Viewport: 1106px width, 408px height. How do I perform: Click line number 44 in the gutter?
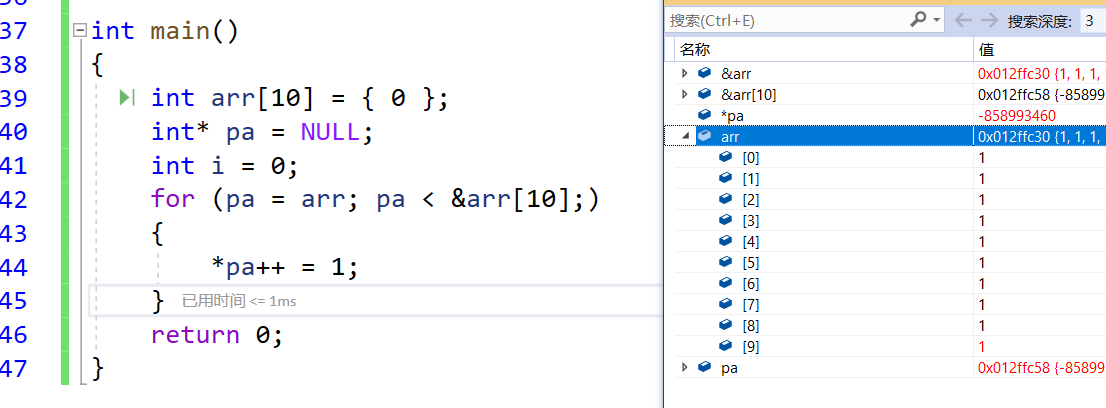(x=13, y=268)
